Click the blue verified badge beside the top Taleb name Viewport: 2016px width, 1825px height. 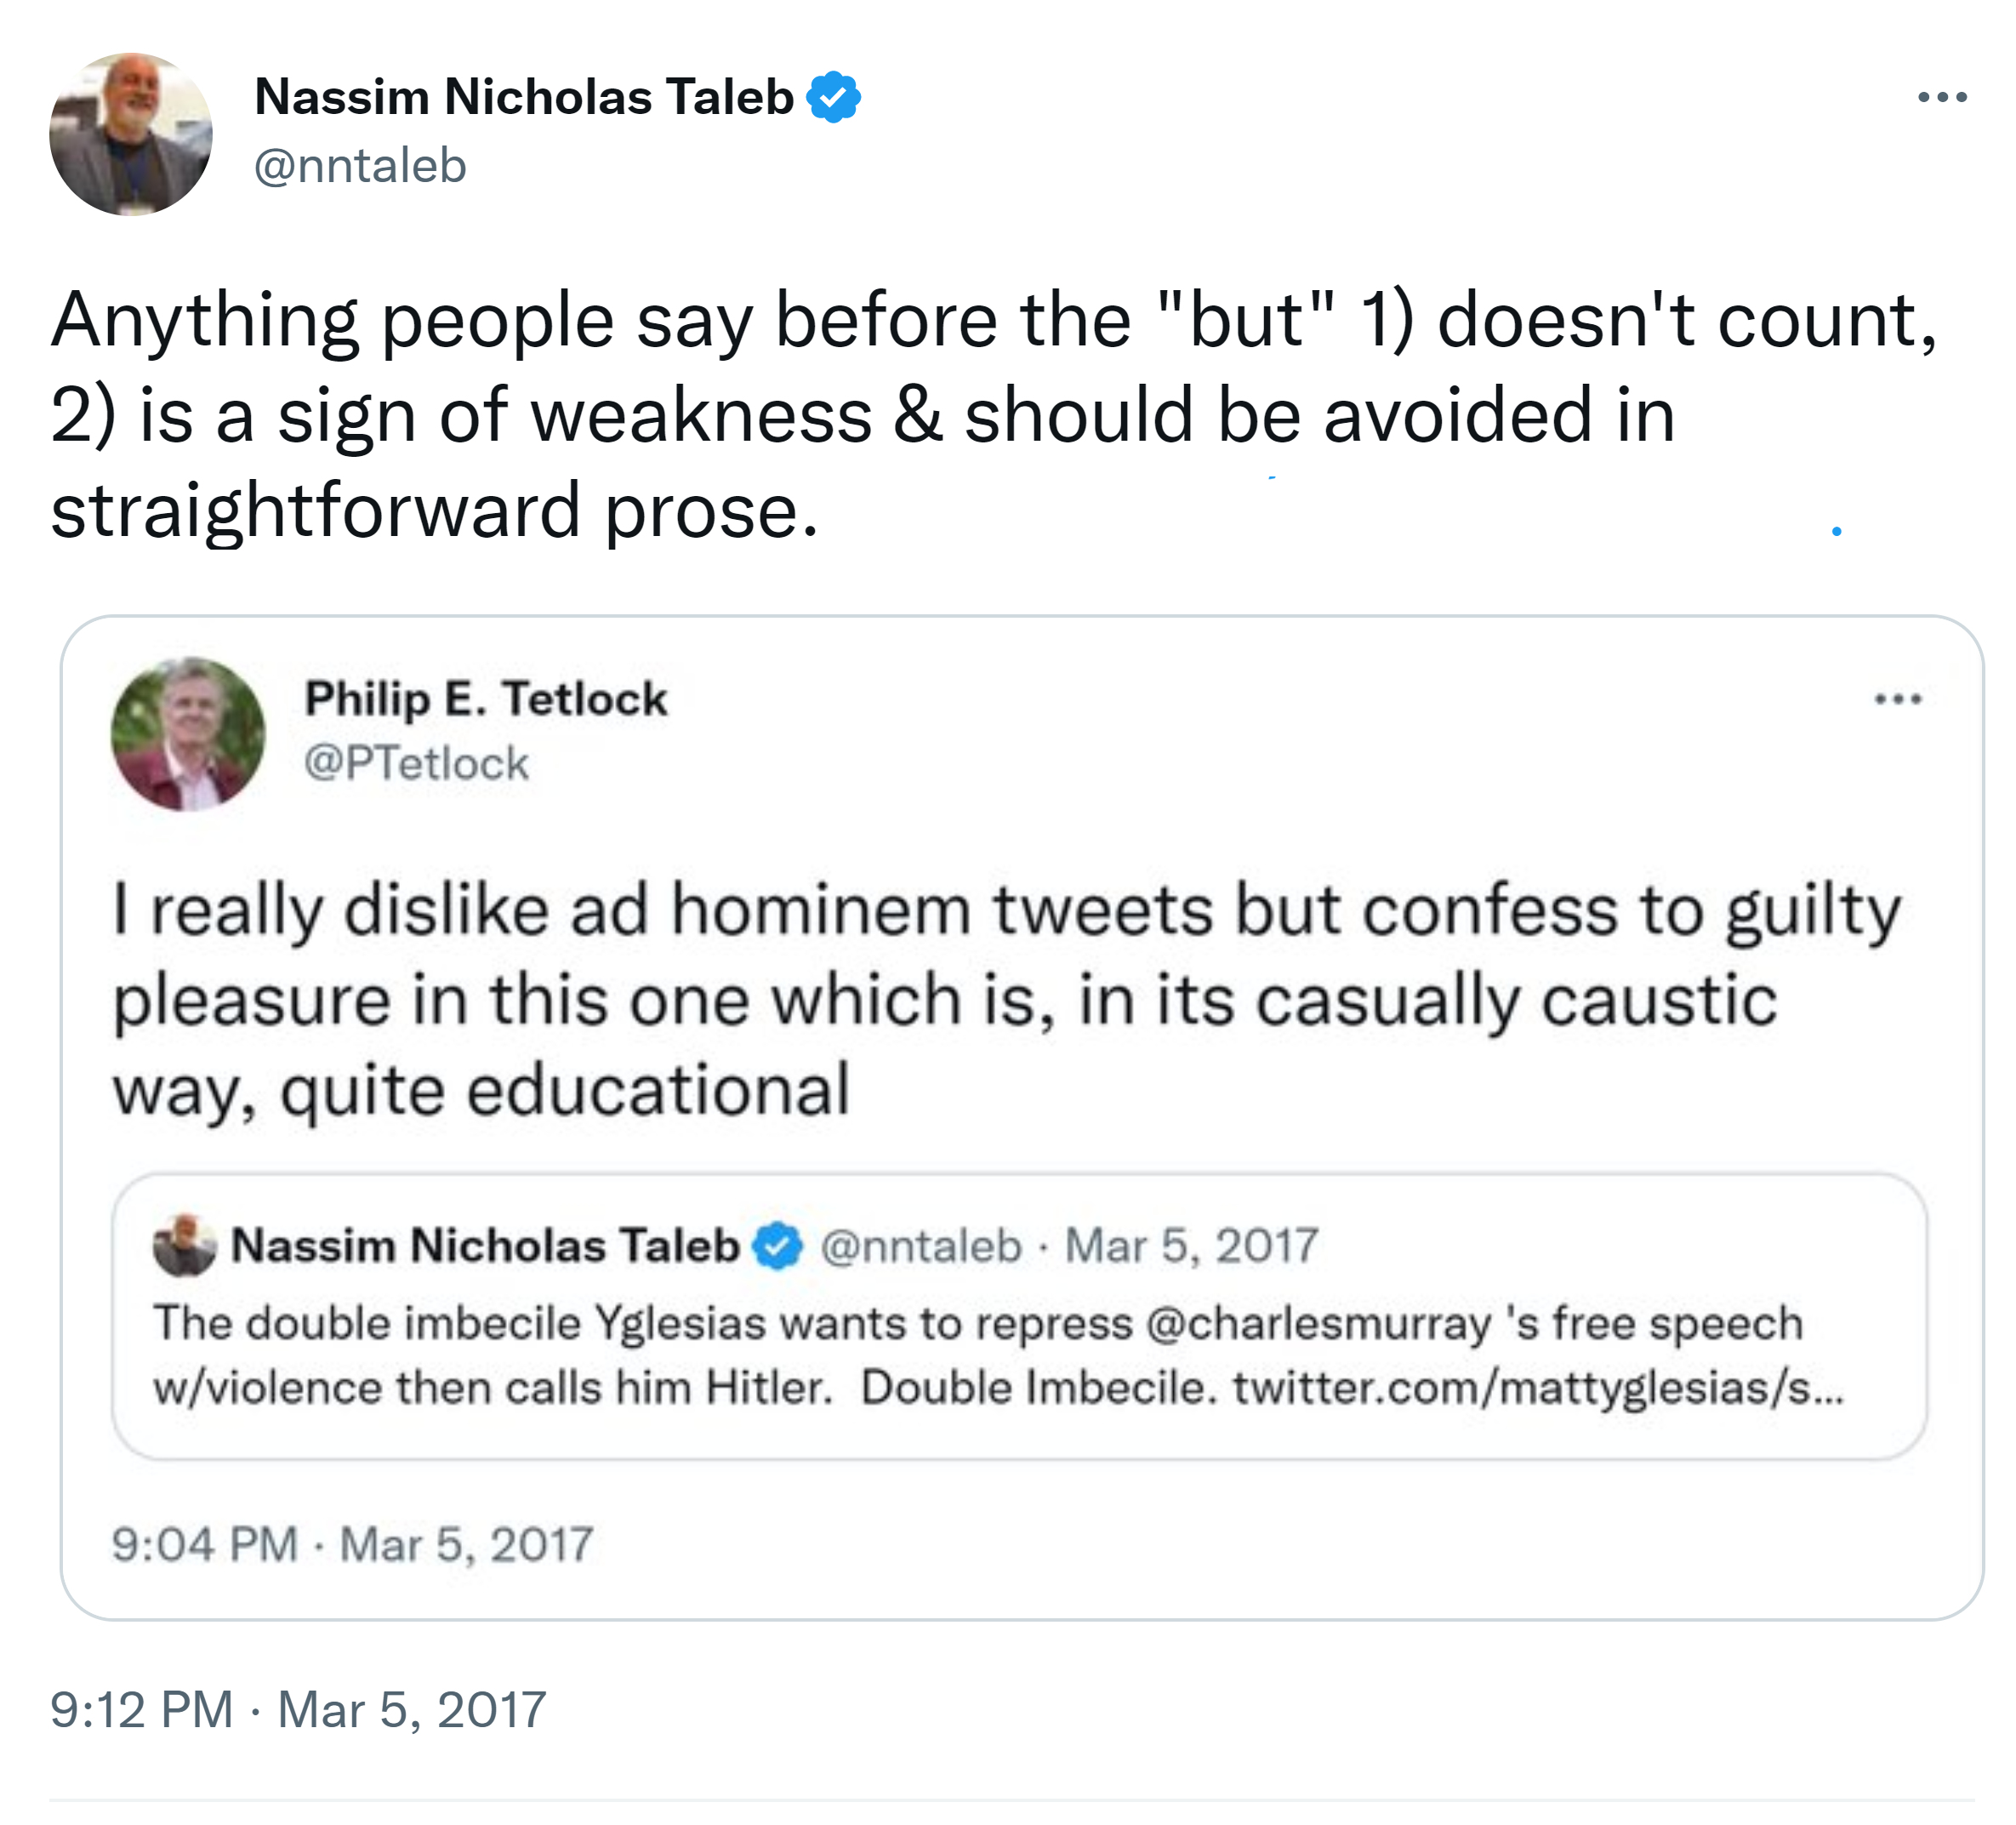833,98
